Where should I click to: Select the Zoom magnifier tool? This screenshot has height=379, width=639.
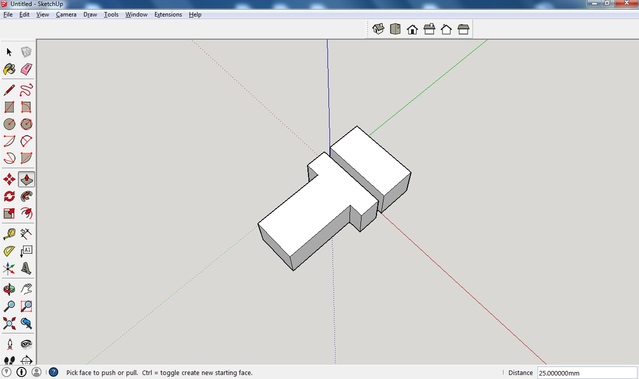pos(9,306)
